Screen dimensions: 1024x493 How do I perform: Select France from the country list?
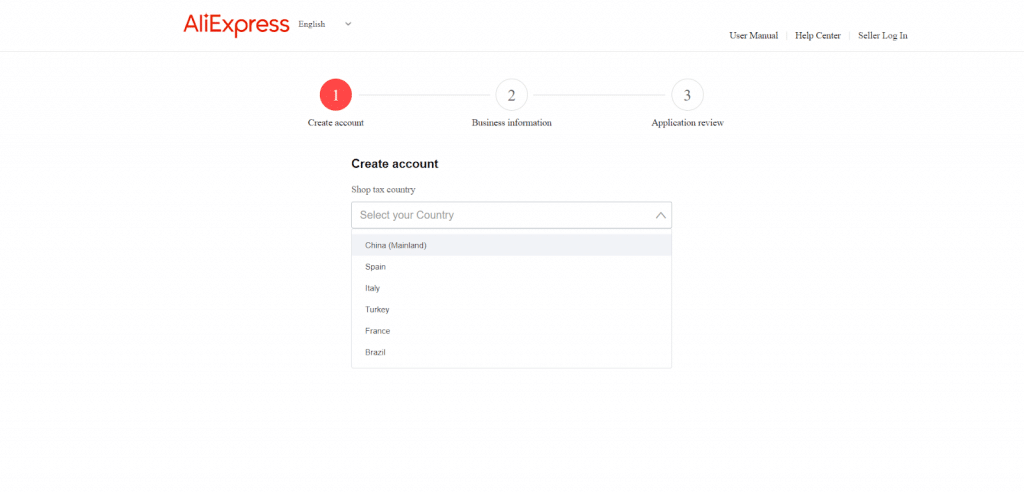(377, 331)
